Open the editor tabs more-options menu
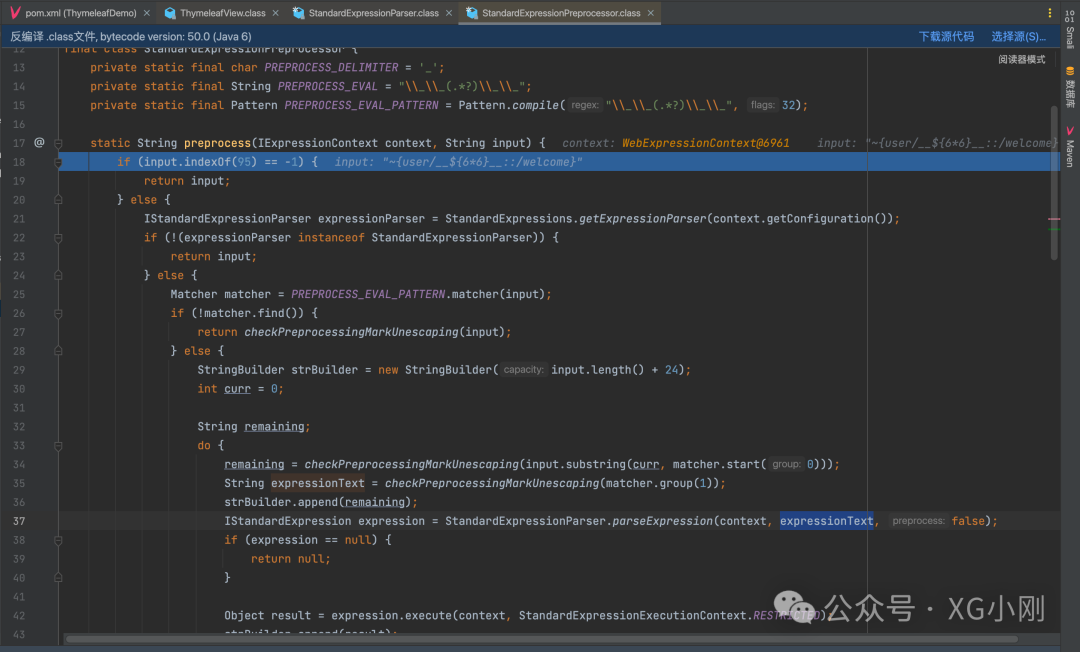1080x652 pixels. (x=1050, y=13)
